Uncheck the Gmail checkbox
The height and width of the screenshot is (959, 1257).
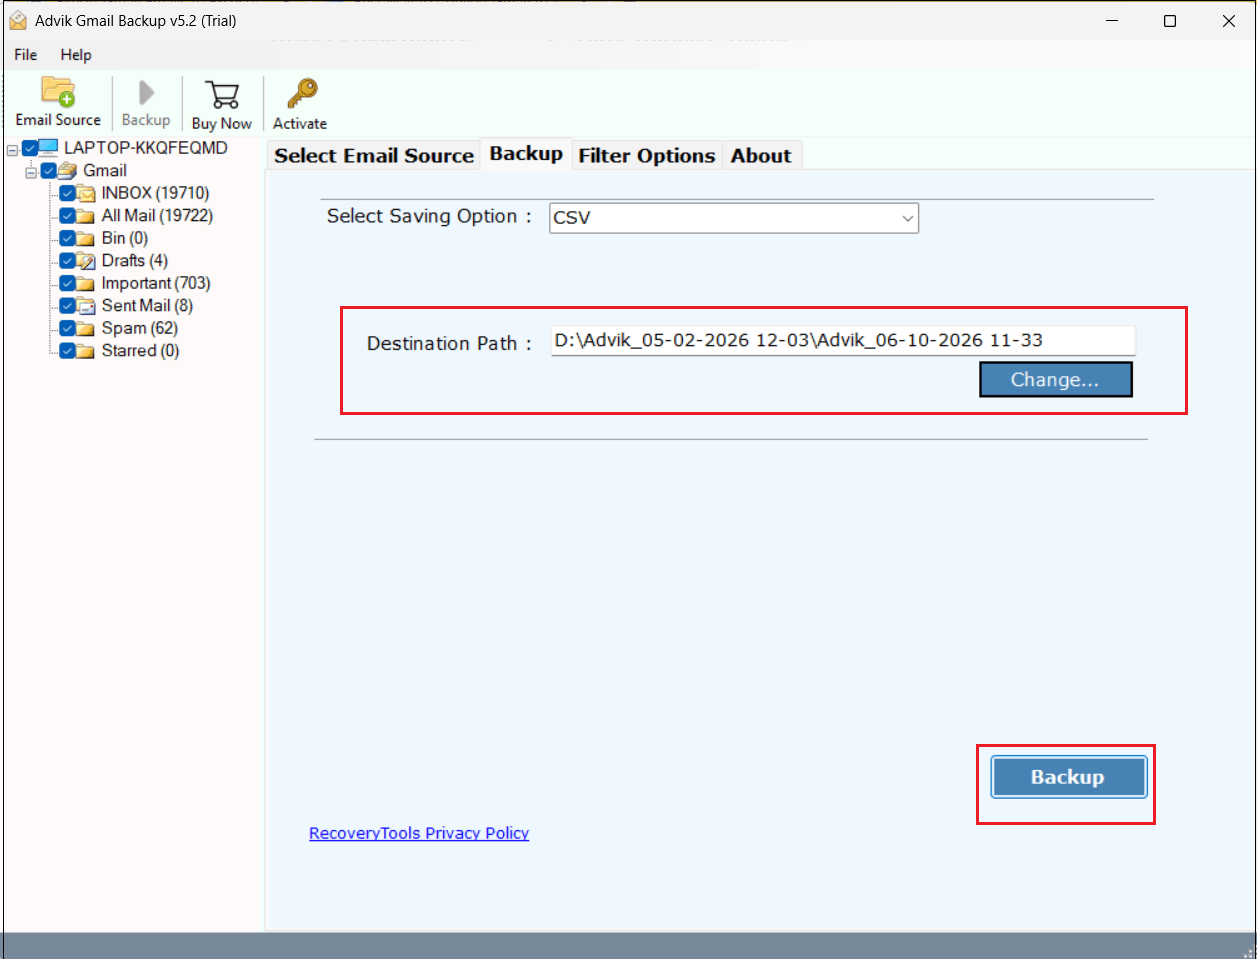pyautogui.click(x=48, y=171)
